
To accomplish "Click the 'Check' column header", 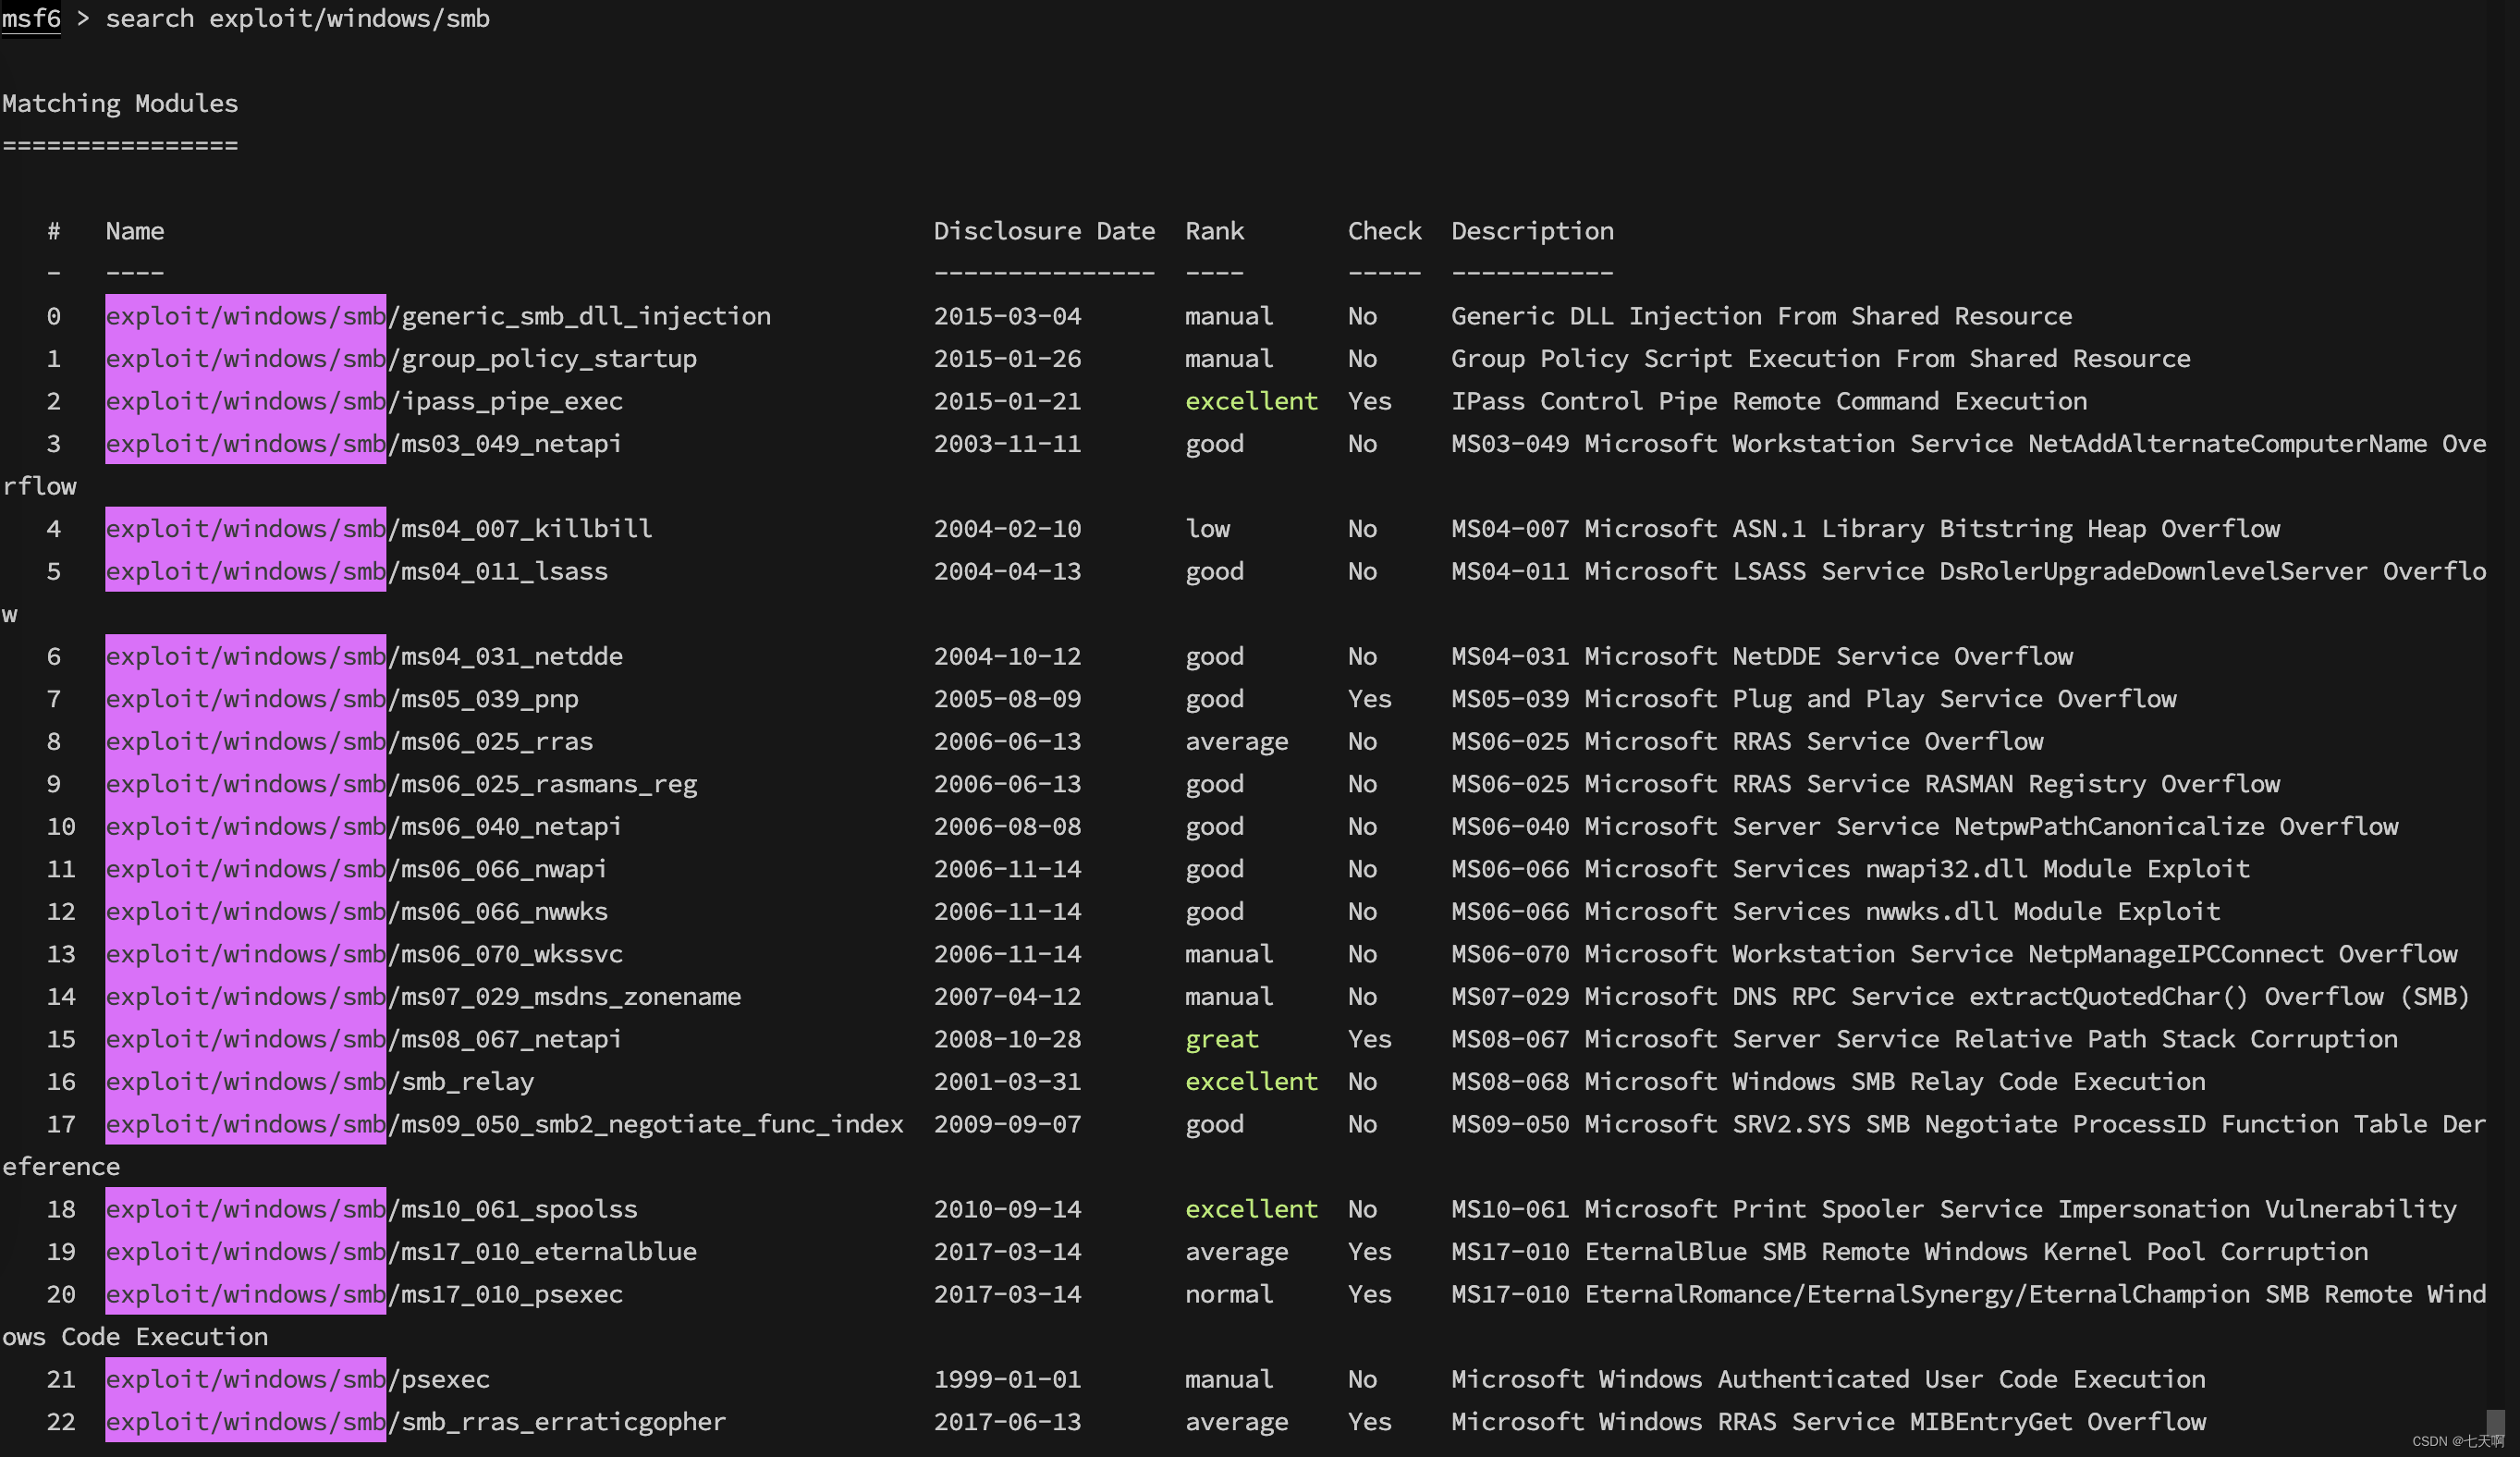I will point(1384,231).
